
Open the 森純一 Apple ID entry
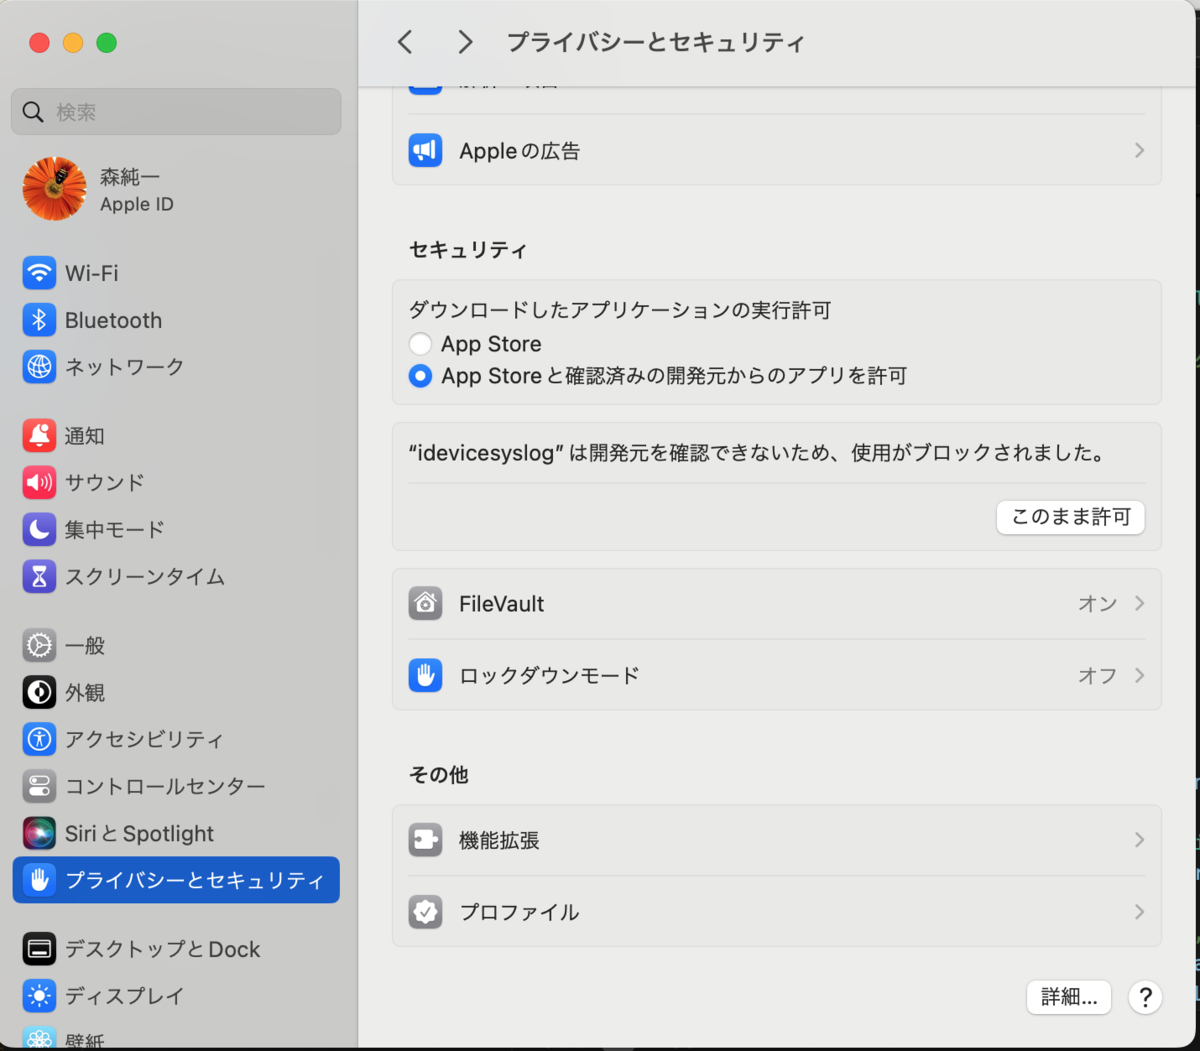[176, 189]
